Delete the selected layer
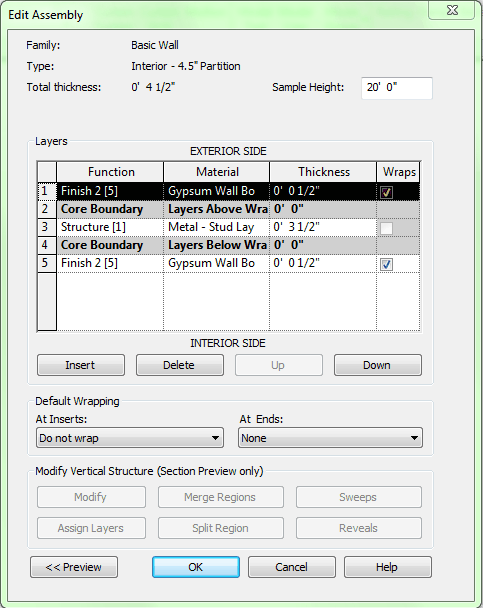Viewport: 483px width, 608px height. tap(180, 365)
